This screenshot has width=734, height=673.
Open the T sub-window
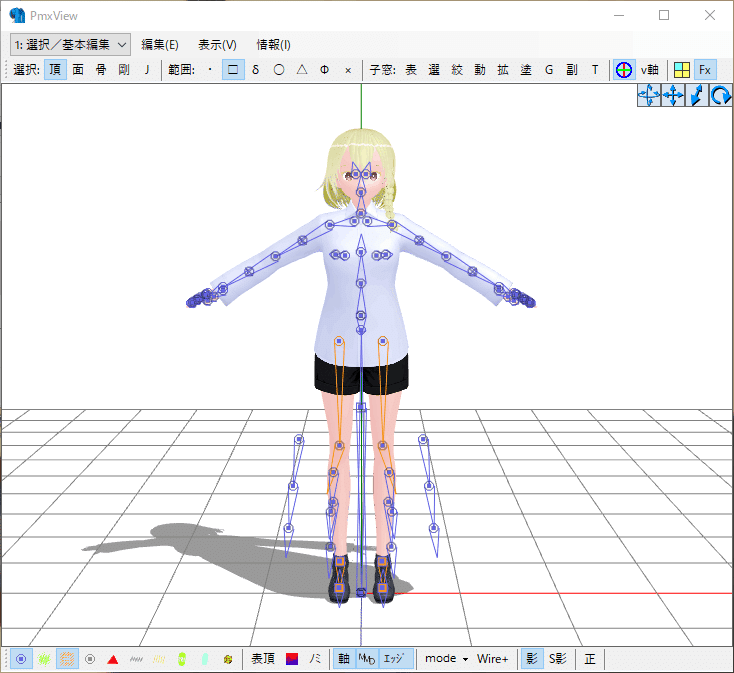595,70
